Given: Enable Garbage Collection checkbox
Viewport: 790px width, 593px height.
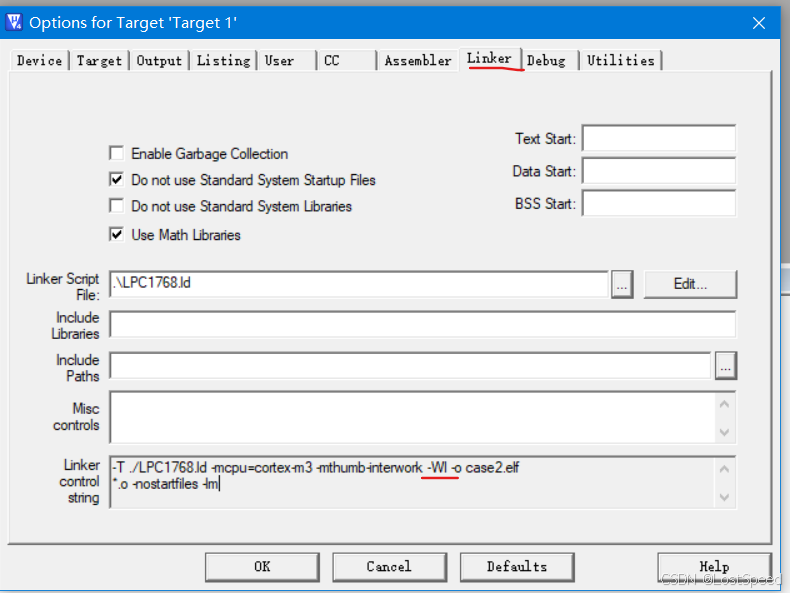Looking at the screenshot, I should 116,153.
